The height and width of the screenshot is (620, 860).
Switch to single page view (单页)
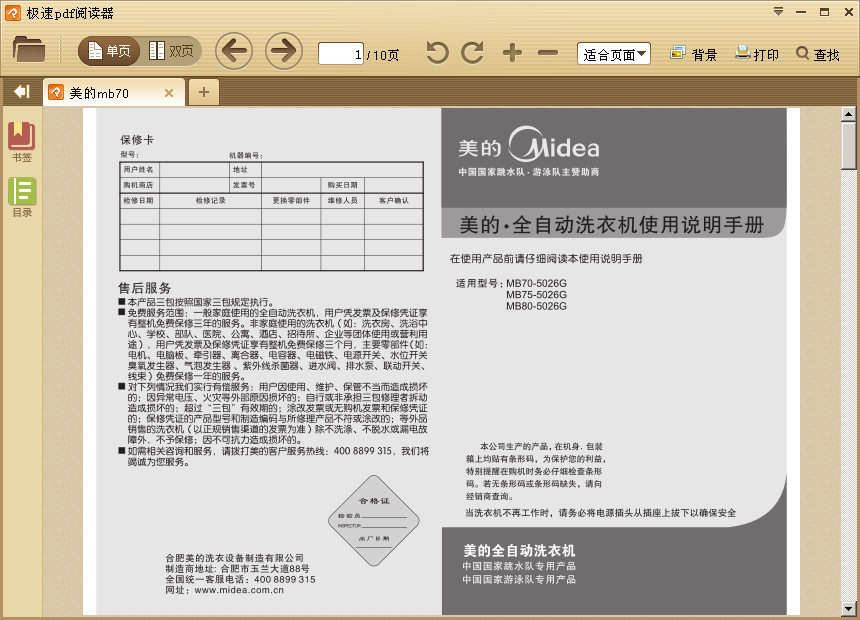pos(109,51)
